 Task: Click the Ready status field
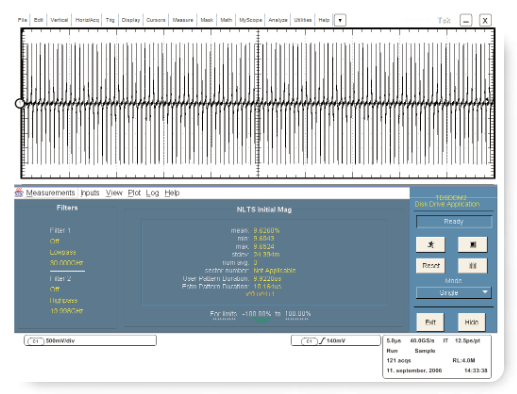(454, 222)
